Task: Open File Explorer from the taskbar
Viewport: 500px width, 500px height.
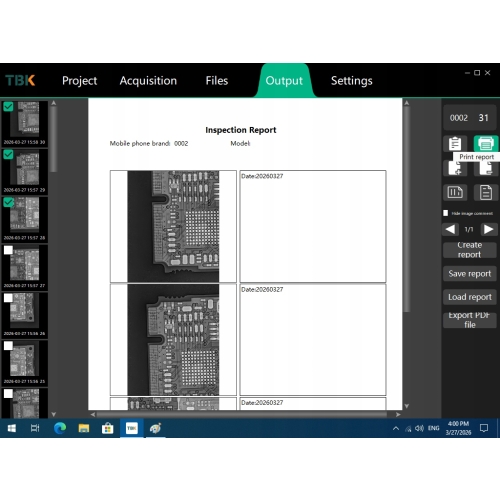Action: [x=84, y=428]
